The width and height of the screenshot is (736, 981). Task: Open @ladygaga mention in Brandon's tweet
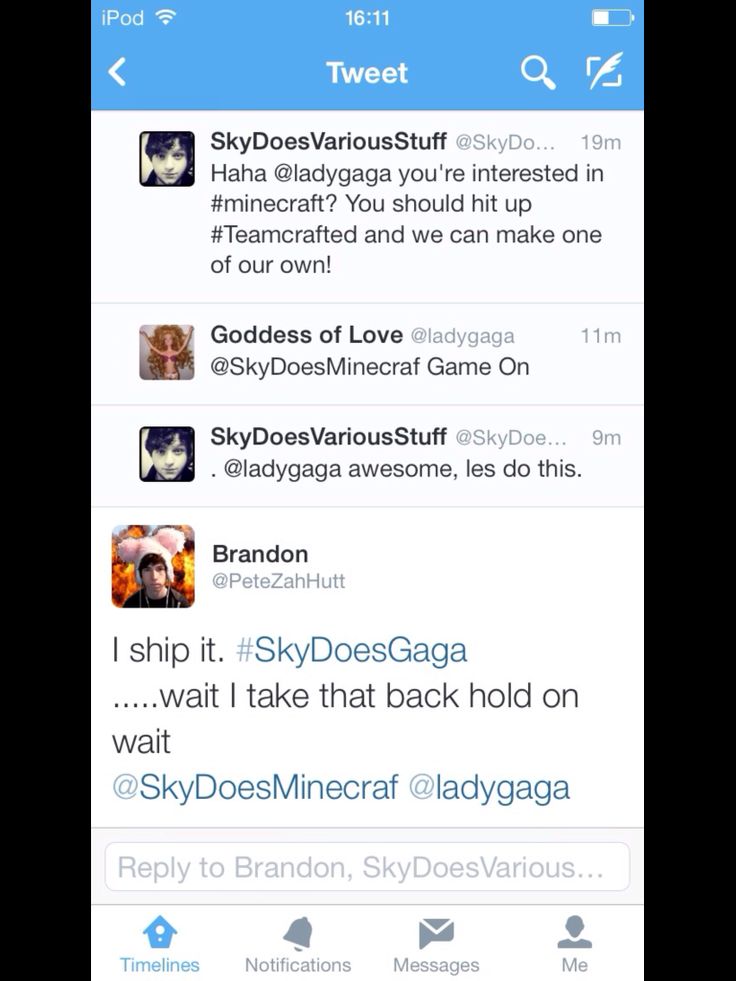pyautogui.click(x=489, y=786)
